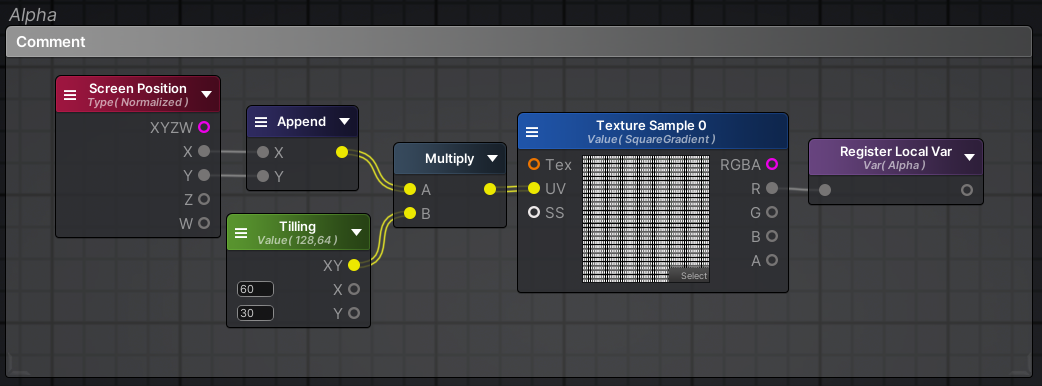Open the Texture Sample 0 hamburger menu
Image resolution: width=1042 pixels, height=386 pixels.
point(532,132)
